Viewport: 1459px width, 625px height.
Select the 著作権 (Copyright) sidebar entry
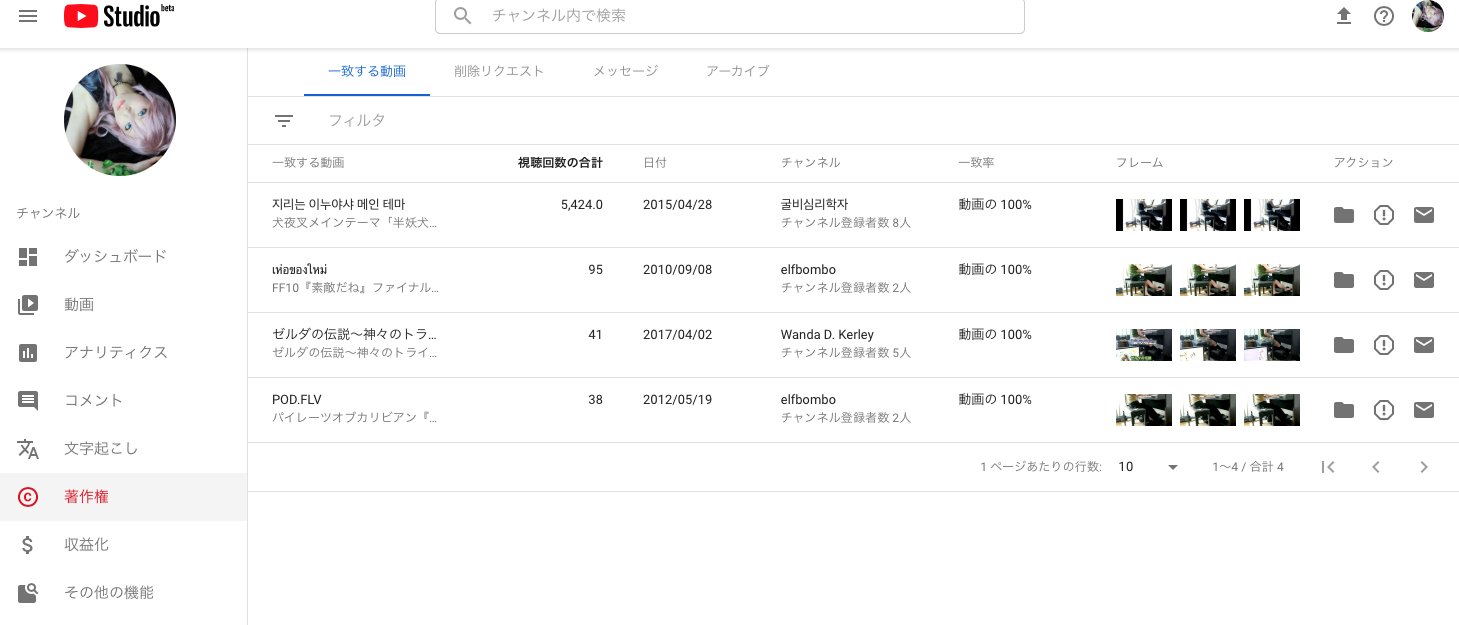pyautogui.click(x=86, y=497)
